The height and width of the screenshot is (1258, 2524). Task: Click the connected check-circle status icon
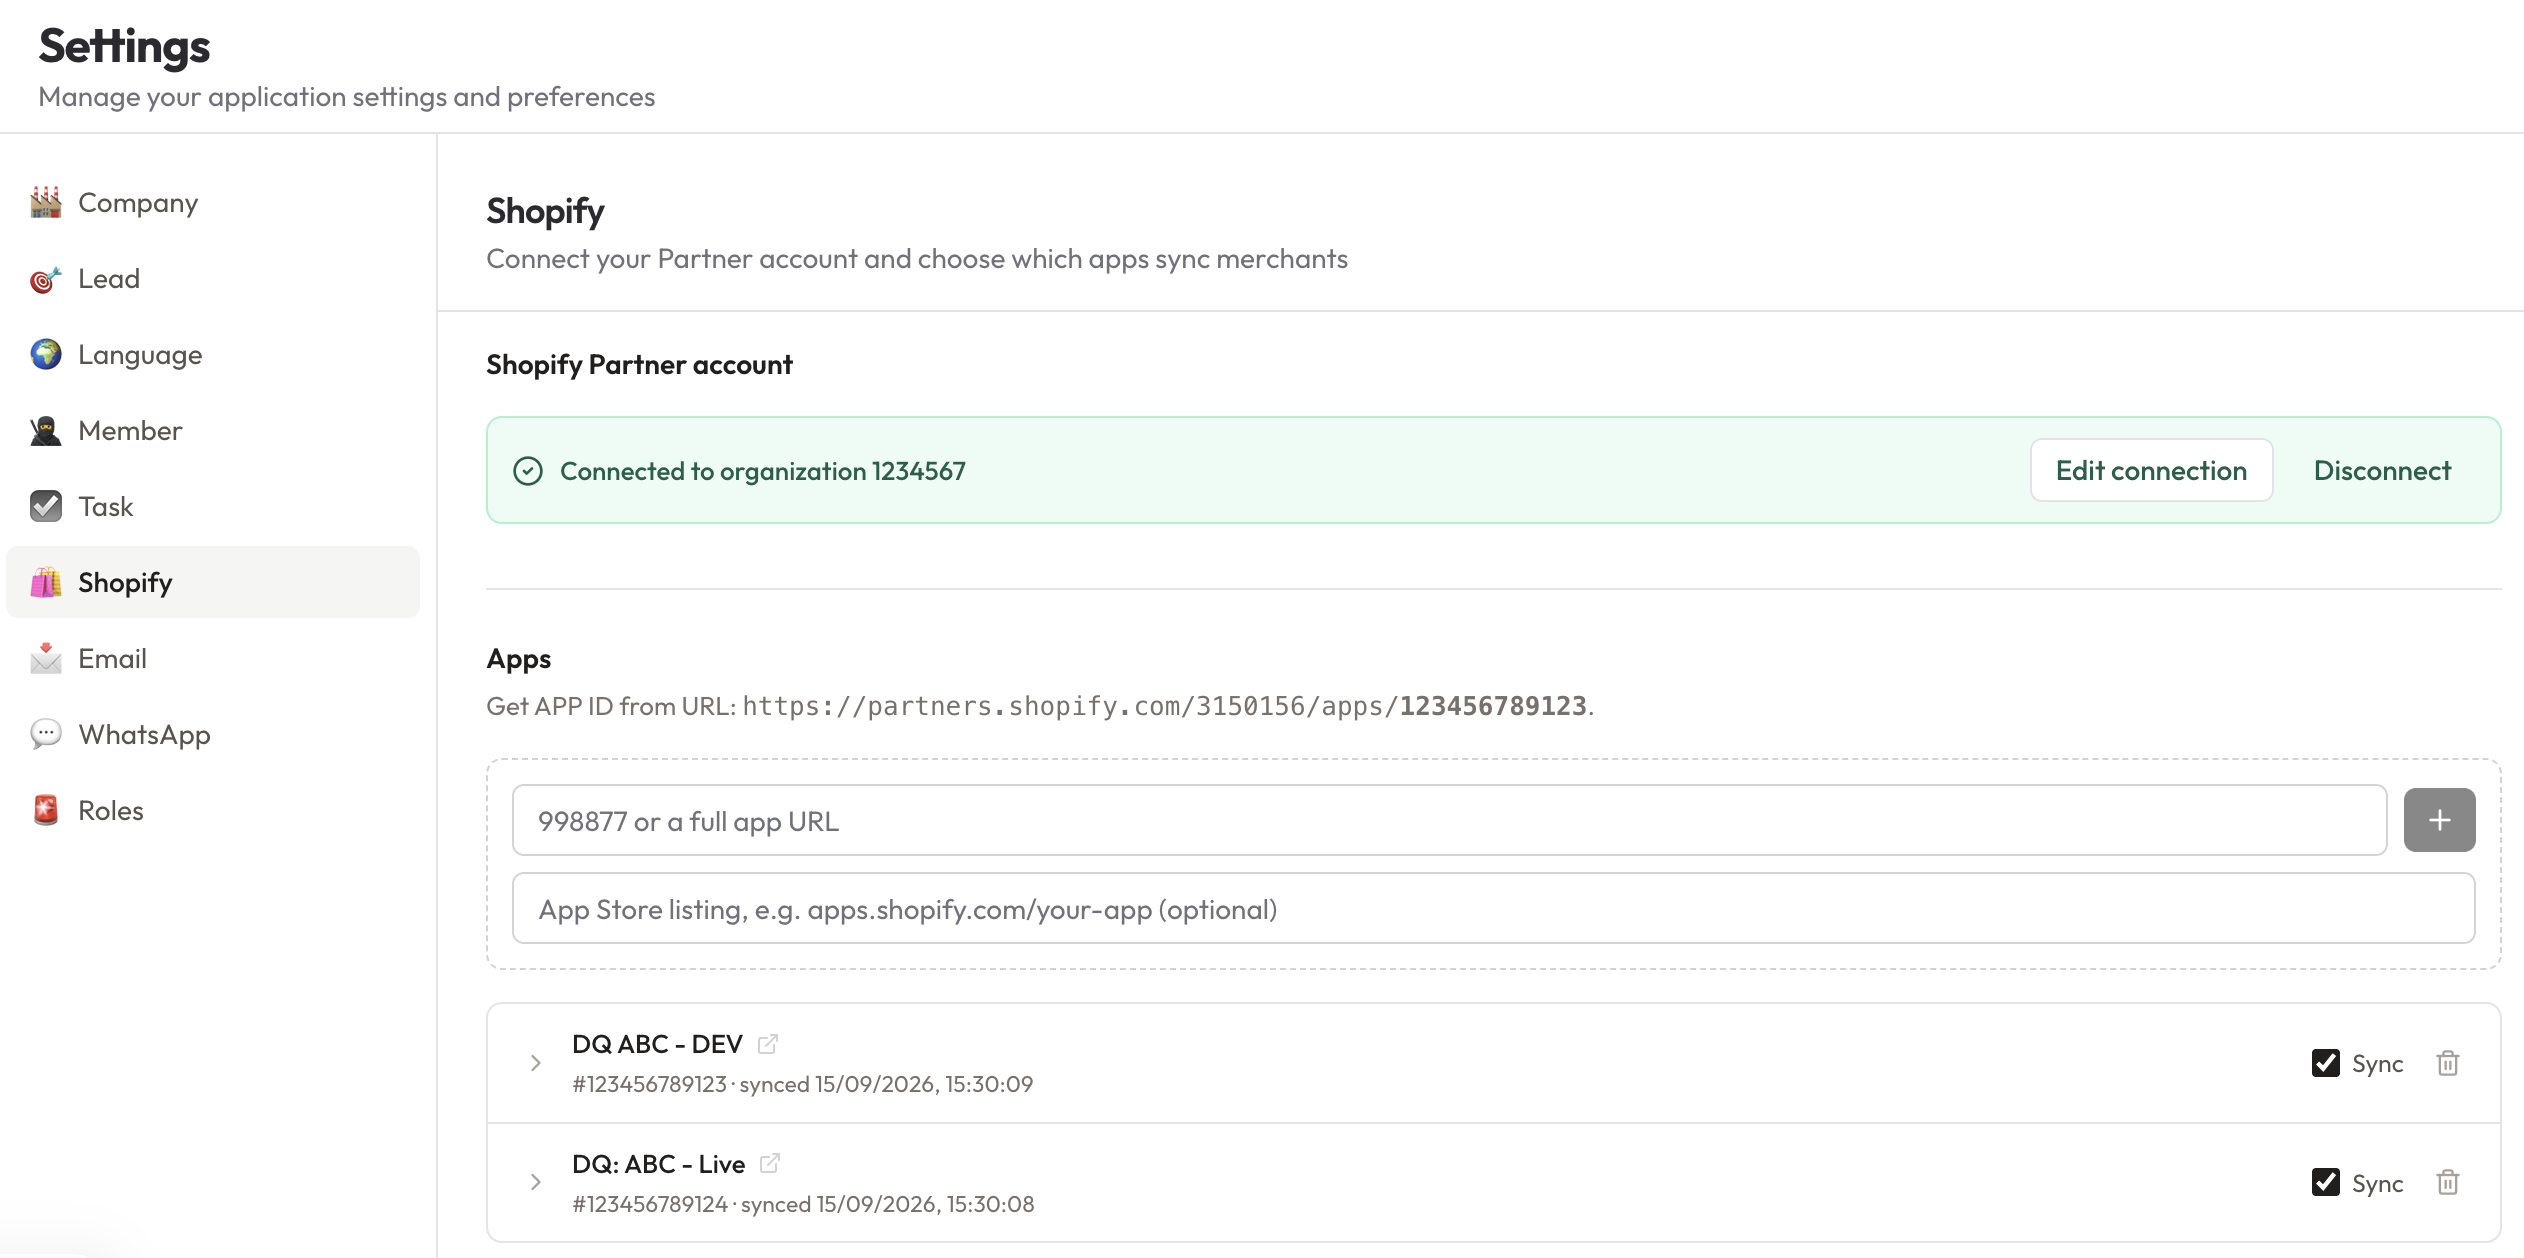point(528,471)
